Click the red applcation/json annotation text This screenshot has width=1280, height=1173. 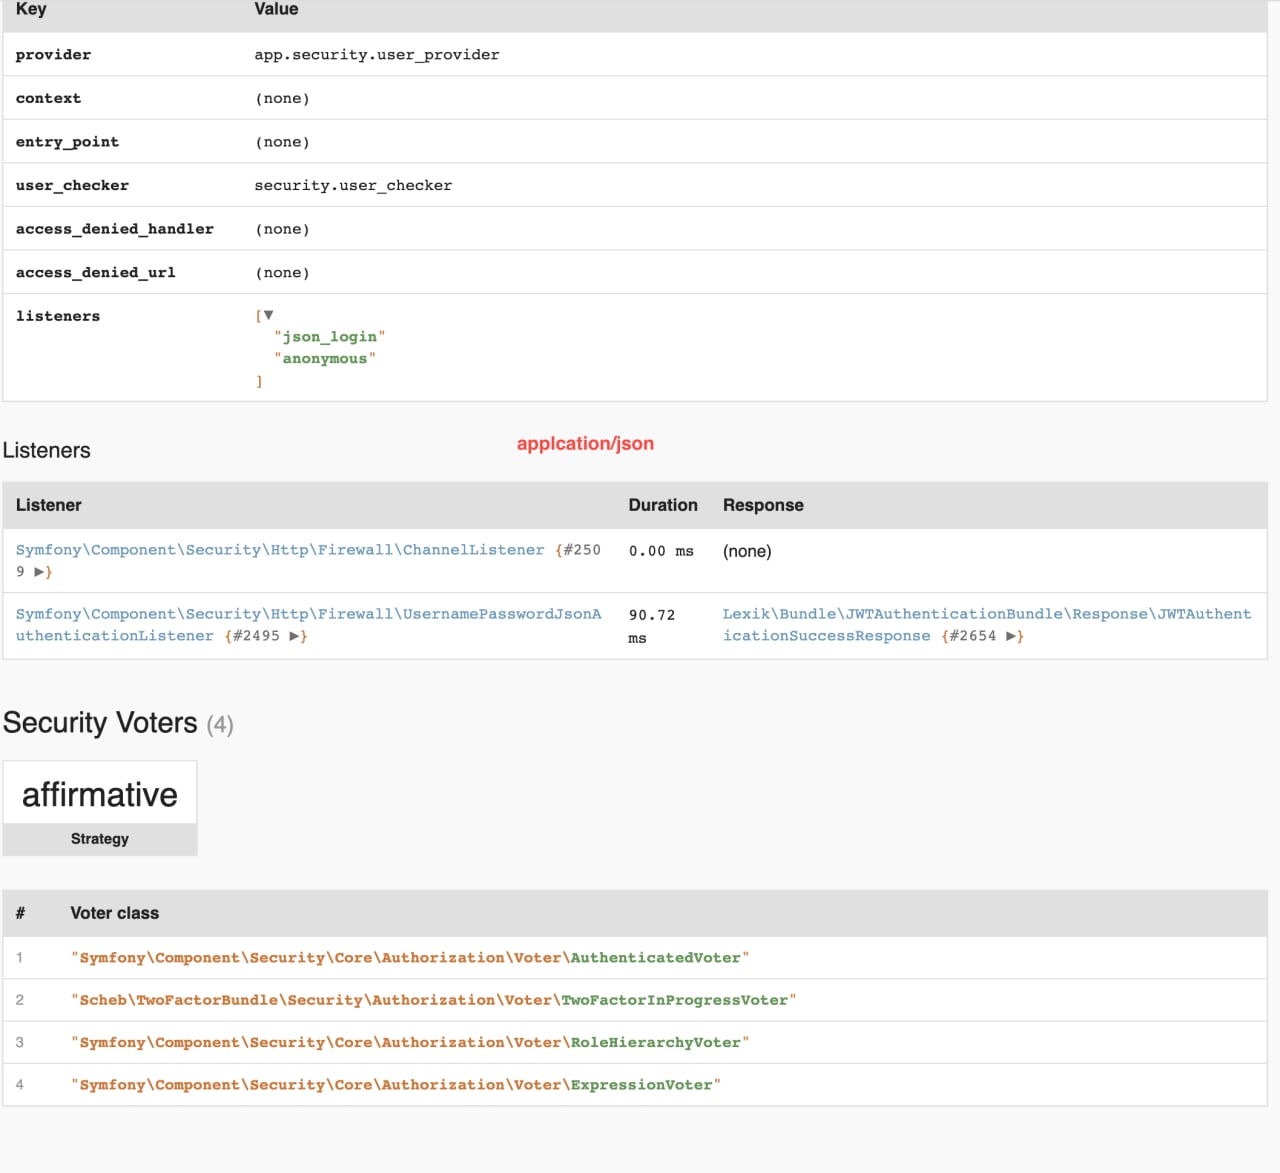[x=585, y=443]
